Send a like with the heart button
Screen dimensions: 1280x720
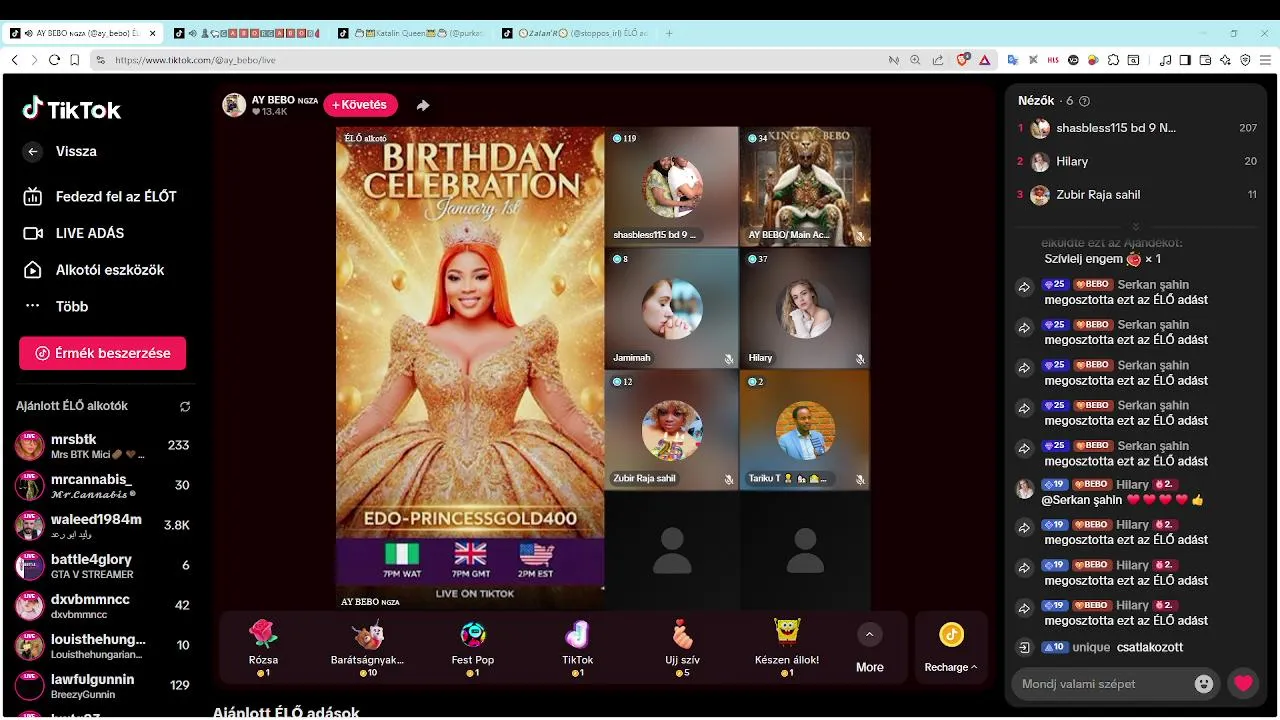pos(1243,684)
